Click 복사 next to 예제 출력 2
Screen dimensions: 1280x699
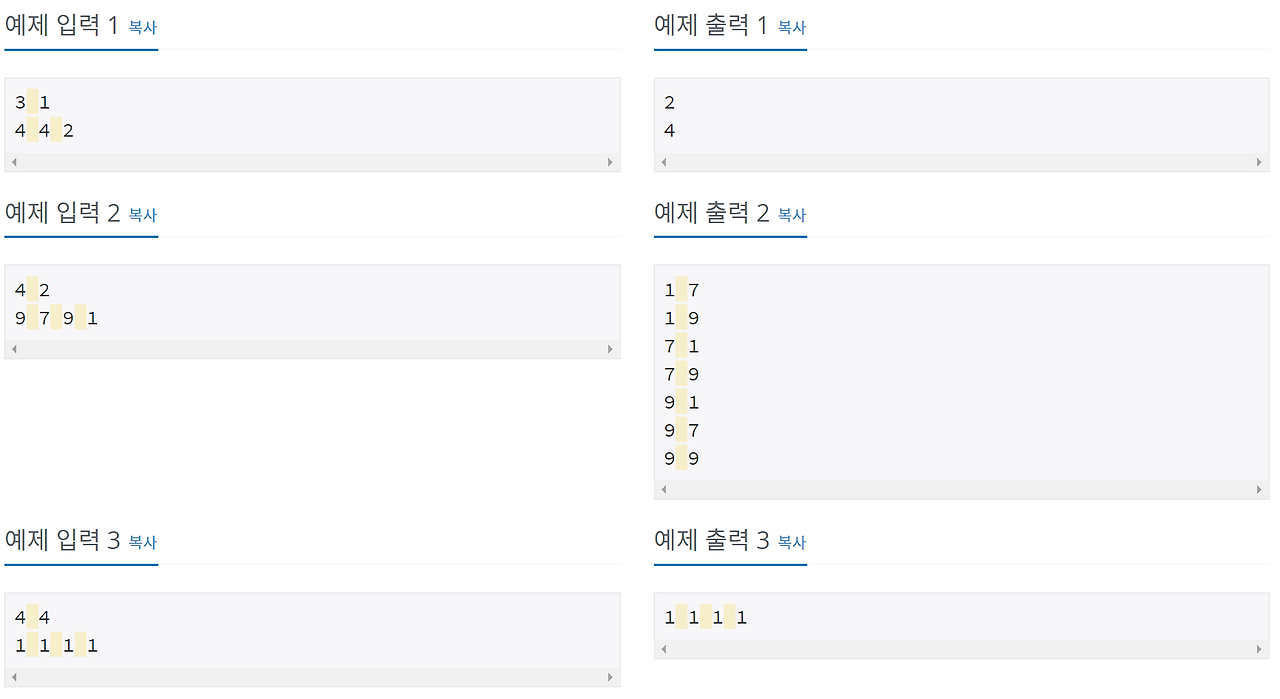point(791,215)
